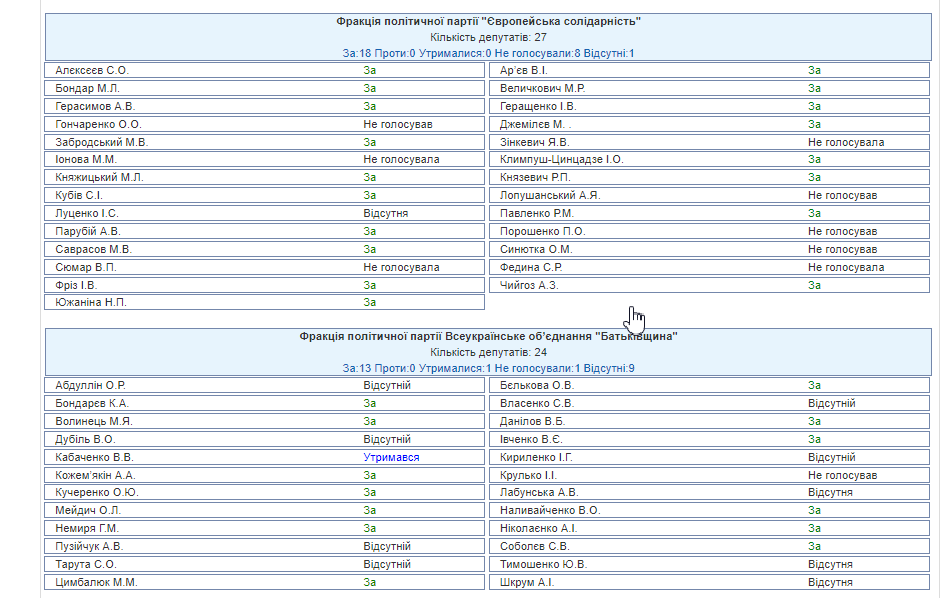The image size is (940, 598).
Task: Select the Не голосував status of Крулько І.І.
Action: click(842, 475)
